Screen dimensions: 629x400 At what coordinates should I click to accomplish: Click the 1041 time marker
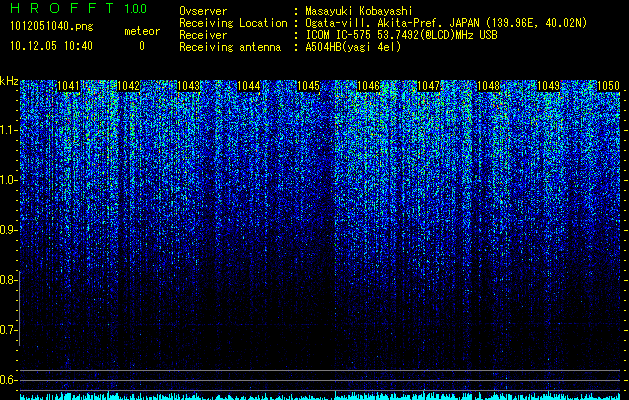(x=69, y=86)
